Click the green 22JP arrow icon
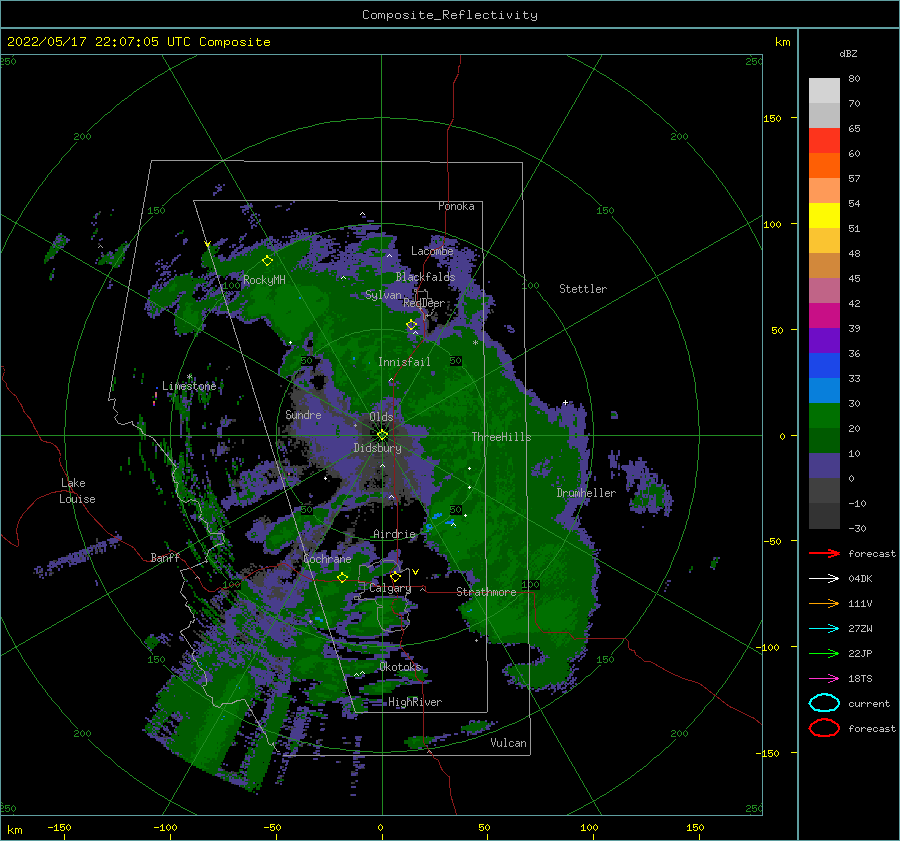This screenshot has width=900, height=841. coord(824,653)
